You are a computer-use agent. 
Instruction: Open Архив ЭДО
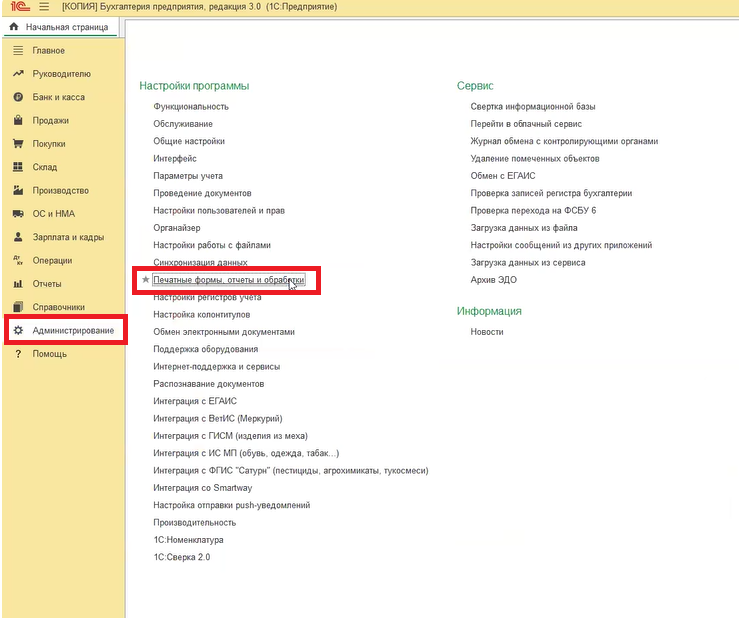click(x=493, y=280)
